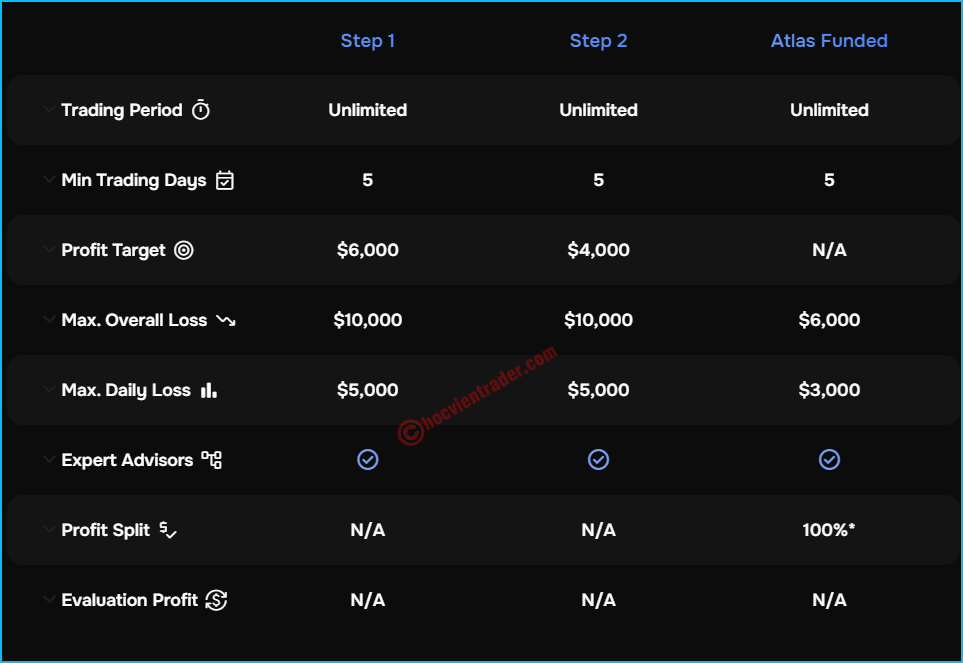Screen dimensions: 963x663
Task: Click the calendar icon beside Min Trading Days
Action: pyautogui.click(x=225, y=180)
